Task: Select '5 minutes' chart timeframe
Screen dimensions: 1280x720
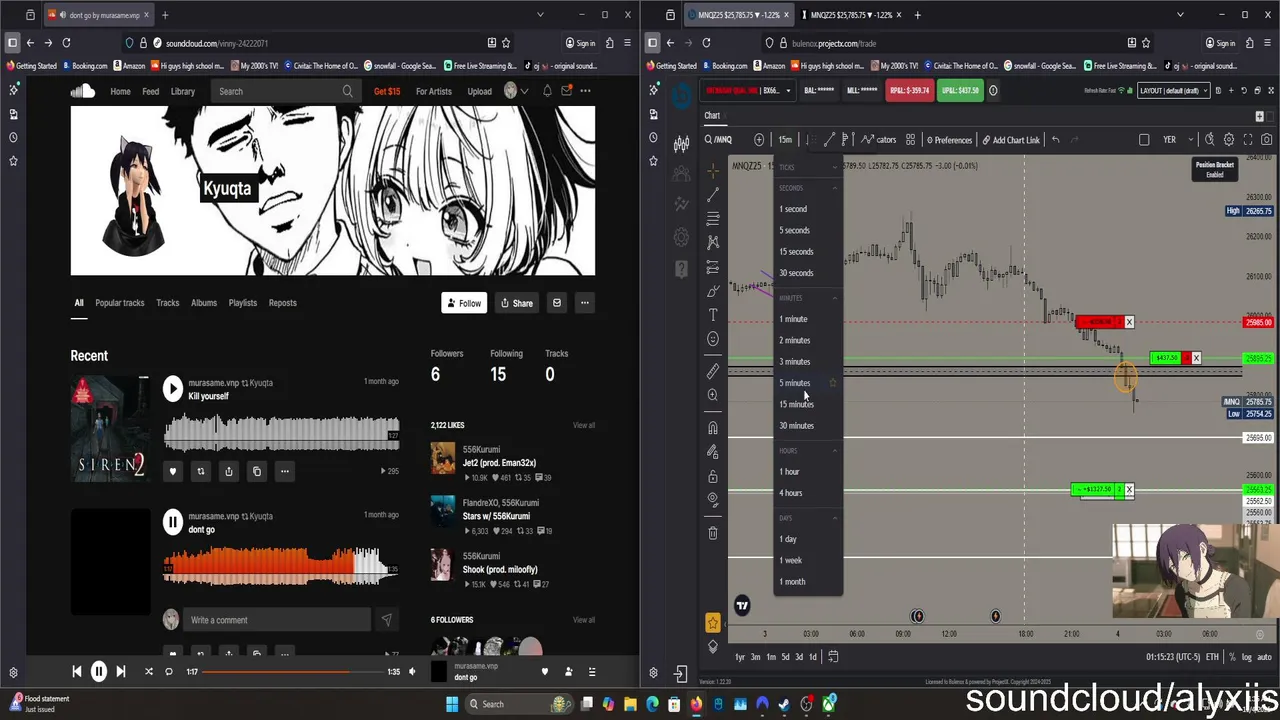Action: [x=795, y=383]
